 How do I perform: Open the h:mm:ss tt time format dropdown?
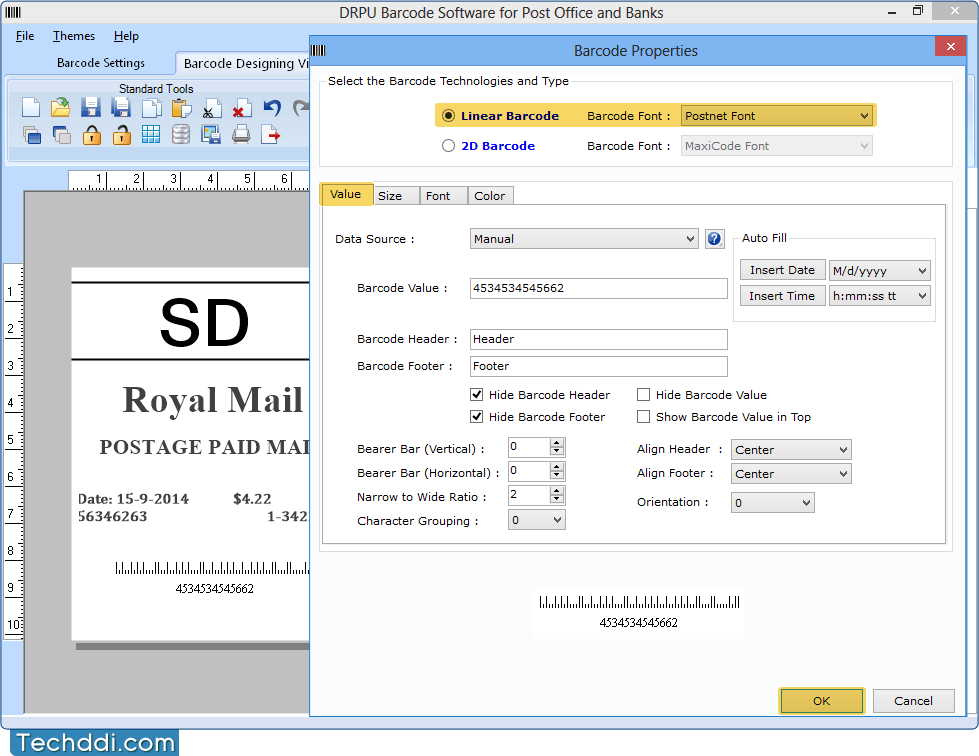tap(880, 296)
